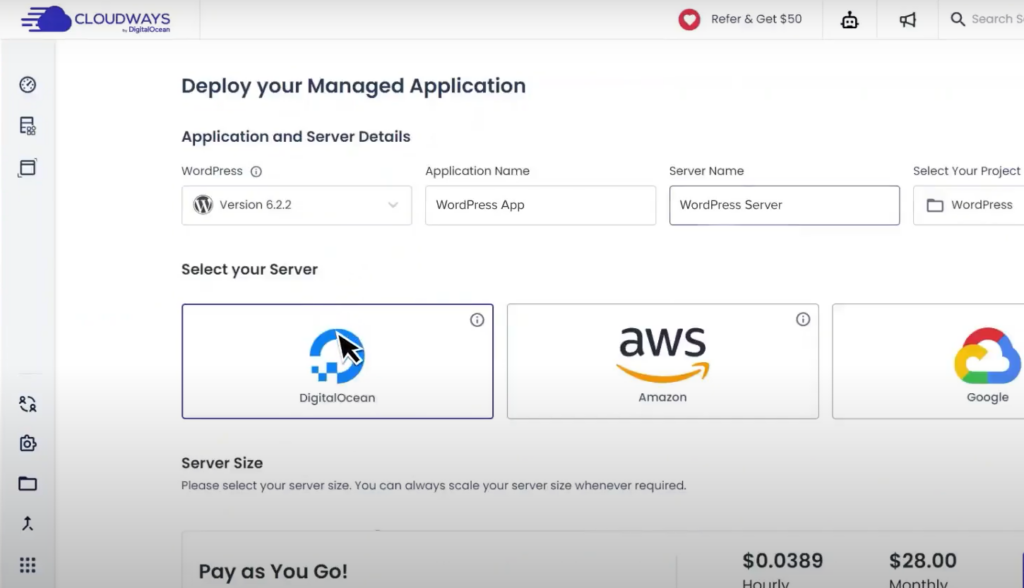Click Deploy your Managed Application heading

[353, 86]
